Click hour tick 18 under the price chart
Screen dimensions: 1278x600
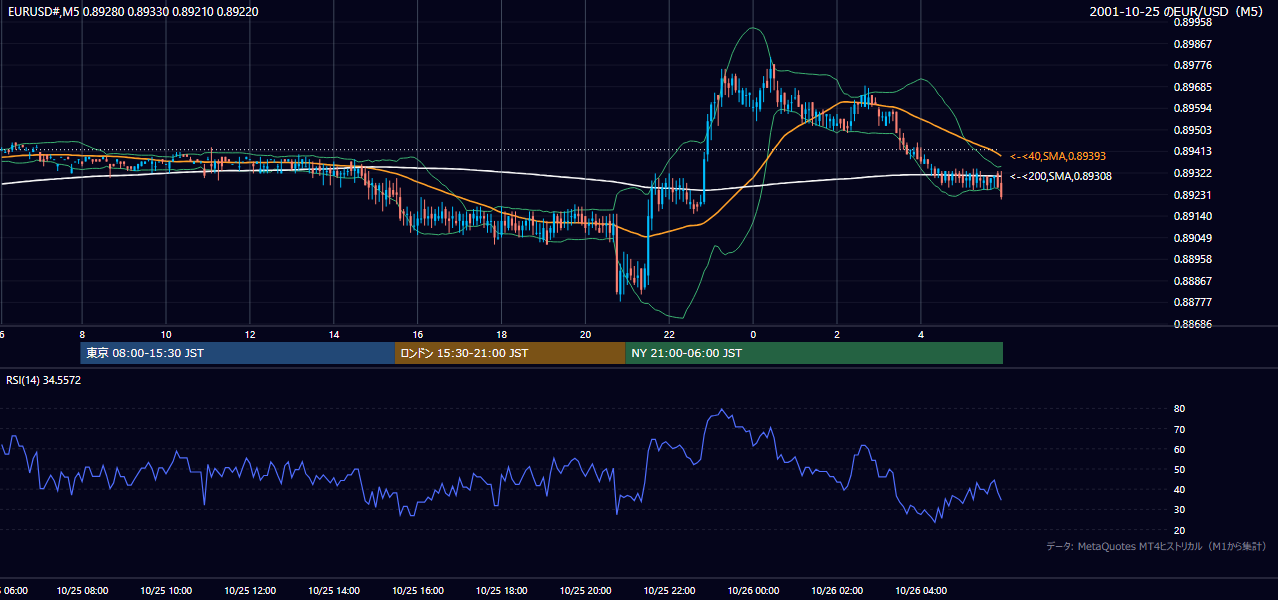pyautogui.click(x=501, y=335)
